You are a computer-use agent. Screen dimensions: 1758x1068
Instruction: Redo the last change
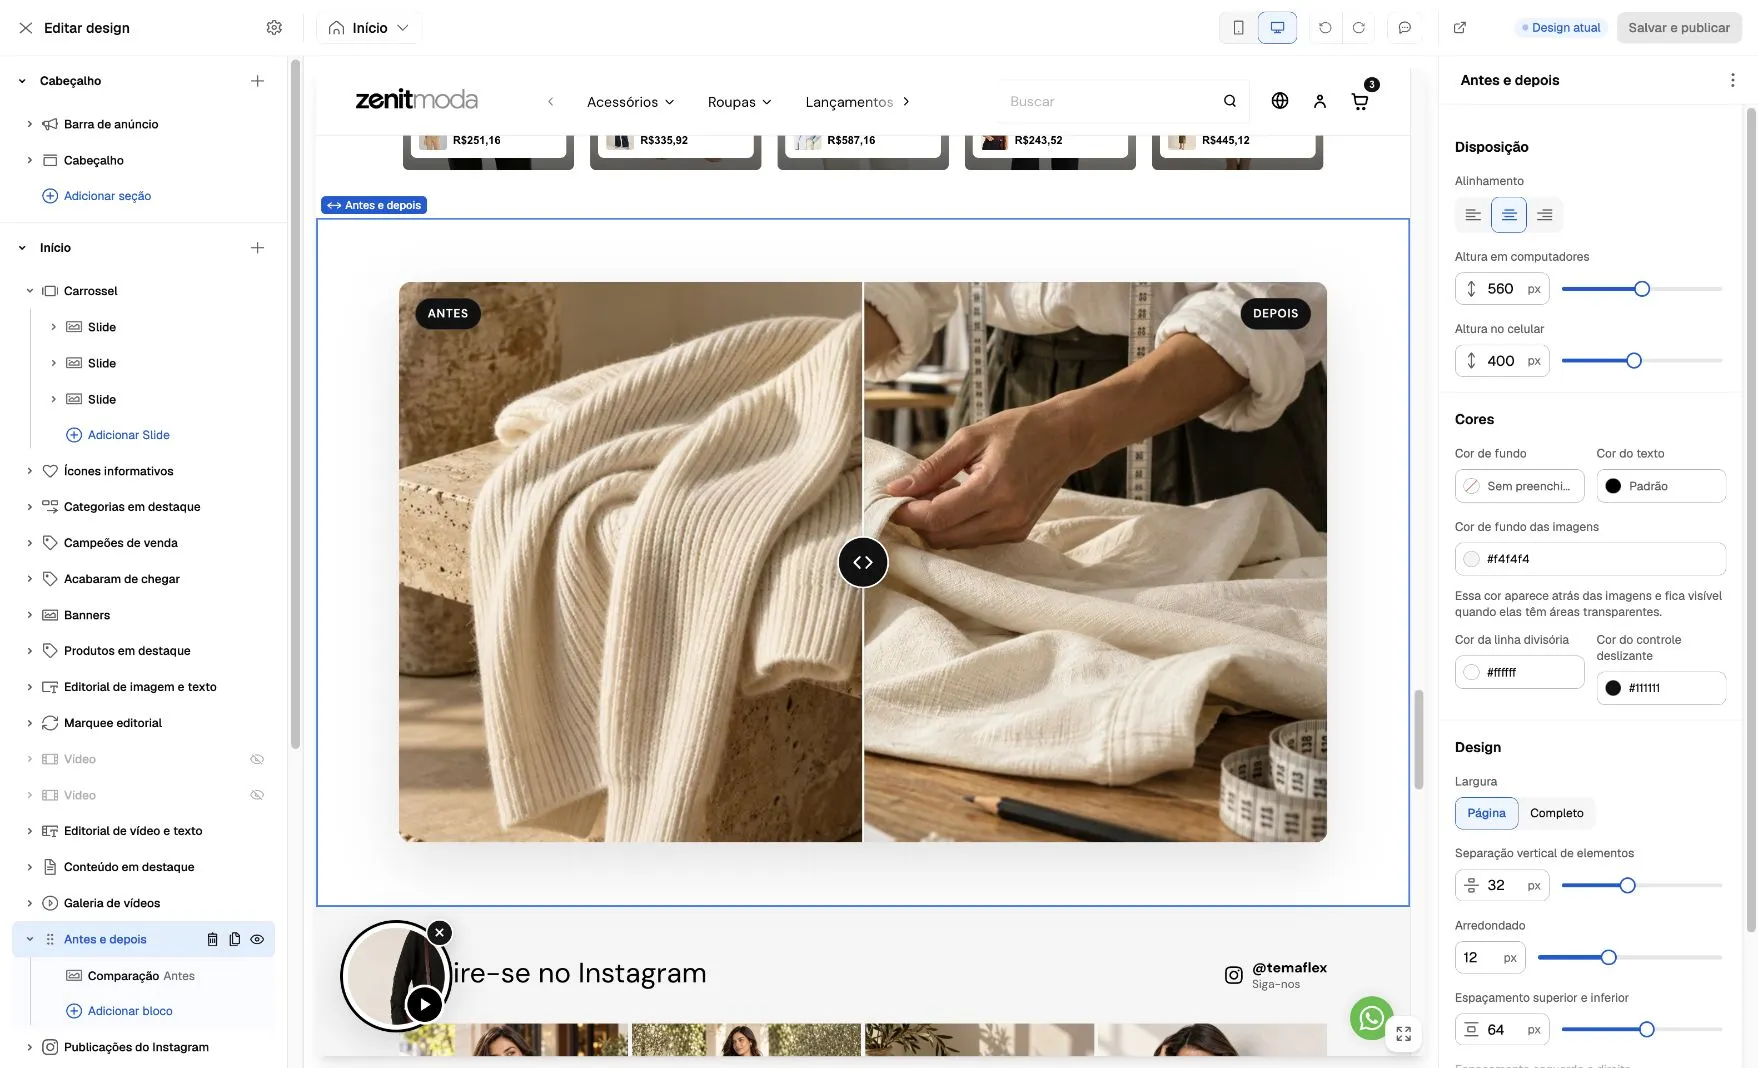[x=1359, y=28]
